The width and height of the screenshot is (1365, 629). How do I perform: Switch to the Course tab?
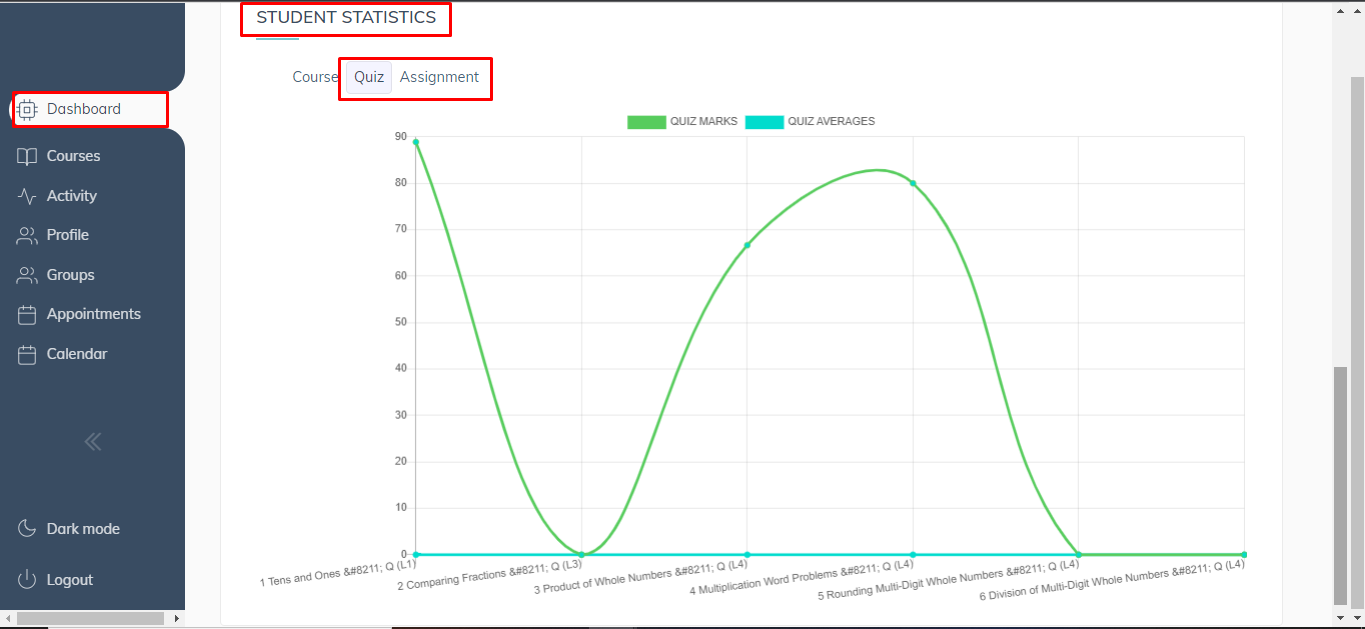(x=315, y=77)
